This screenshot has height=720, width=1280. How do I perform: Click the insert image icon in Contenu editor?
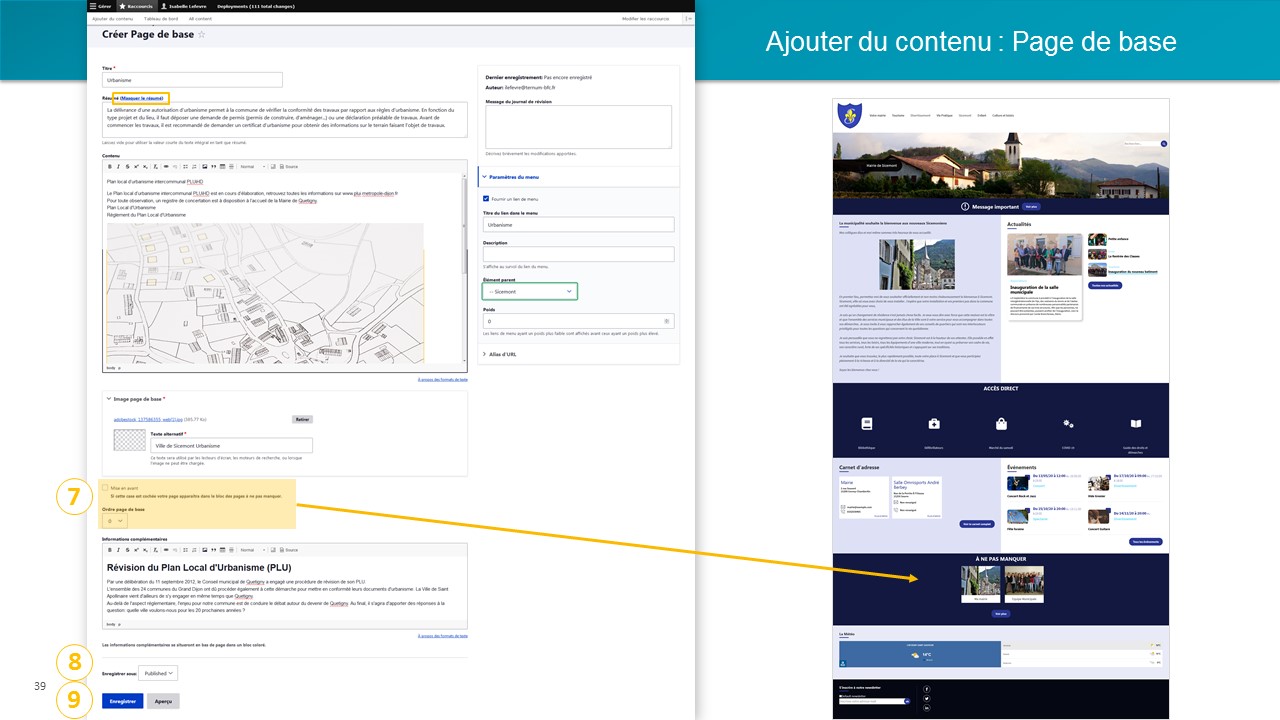pos(204,166)
